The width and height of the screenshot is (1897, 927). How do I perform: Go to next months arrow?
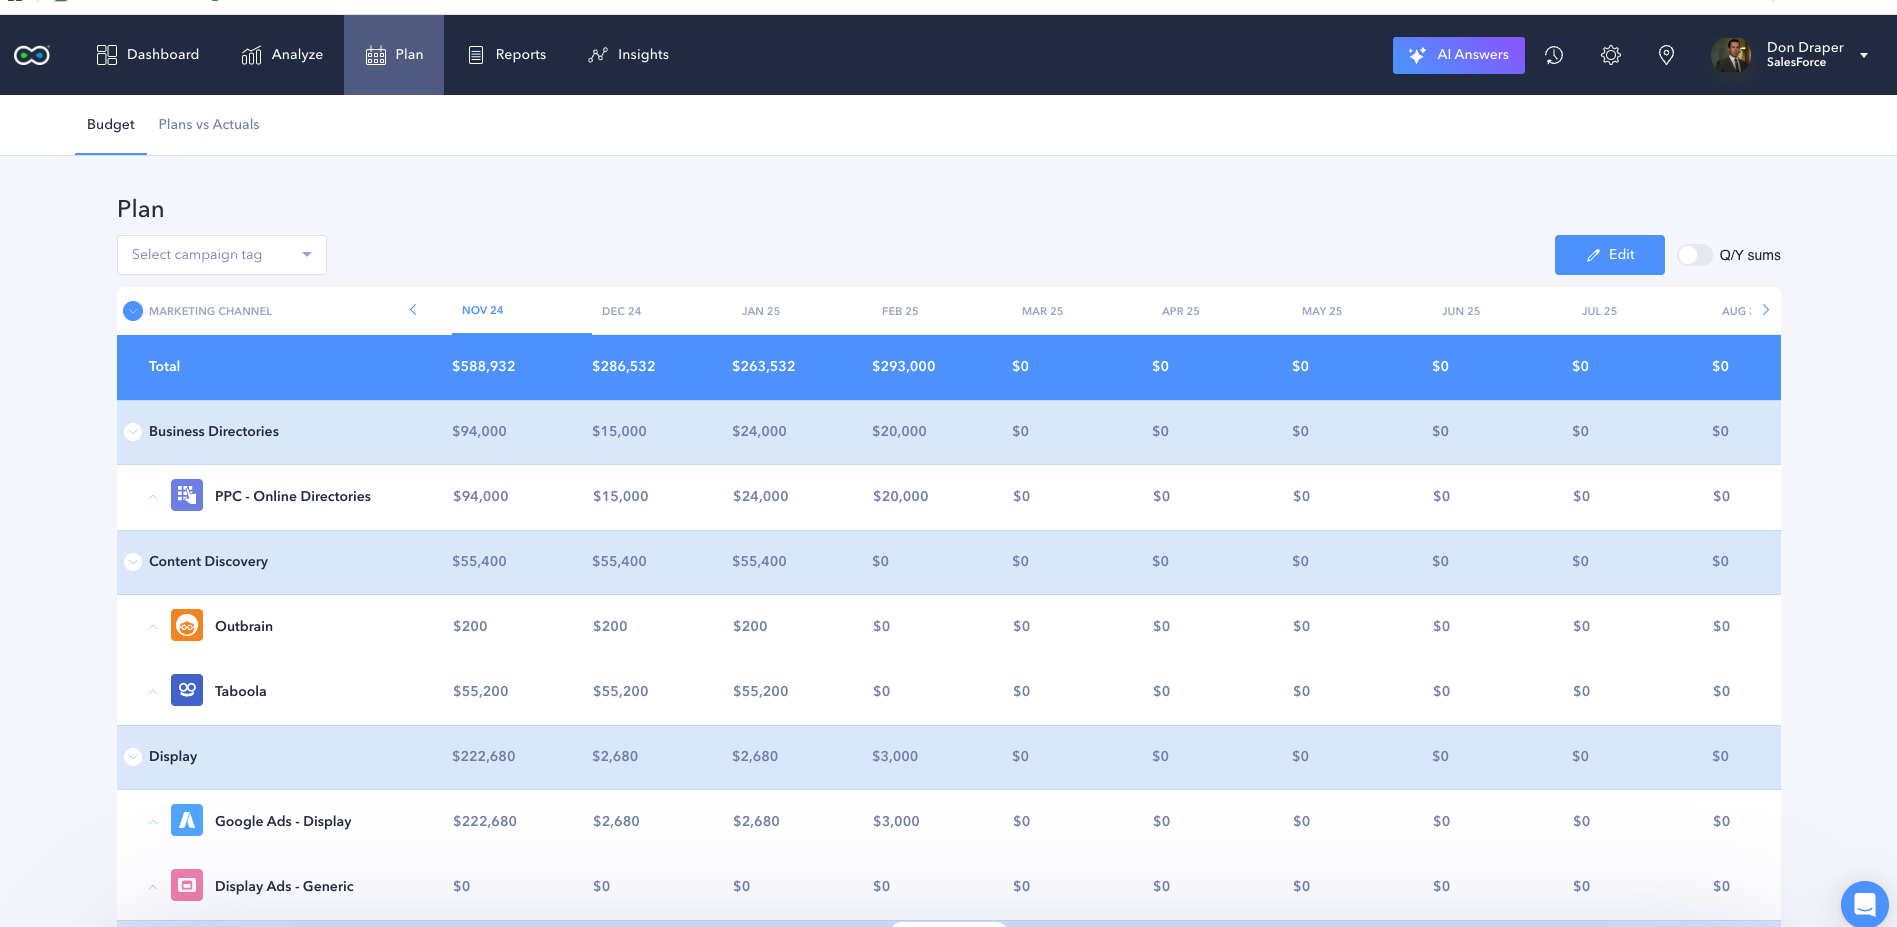(x=1766, y=310)
